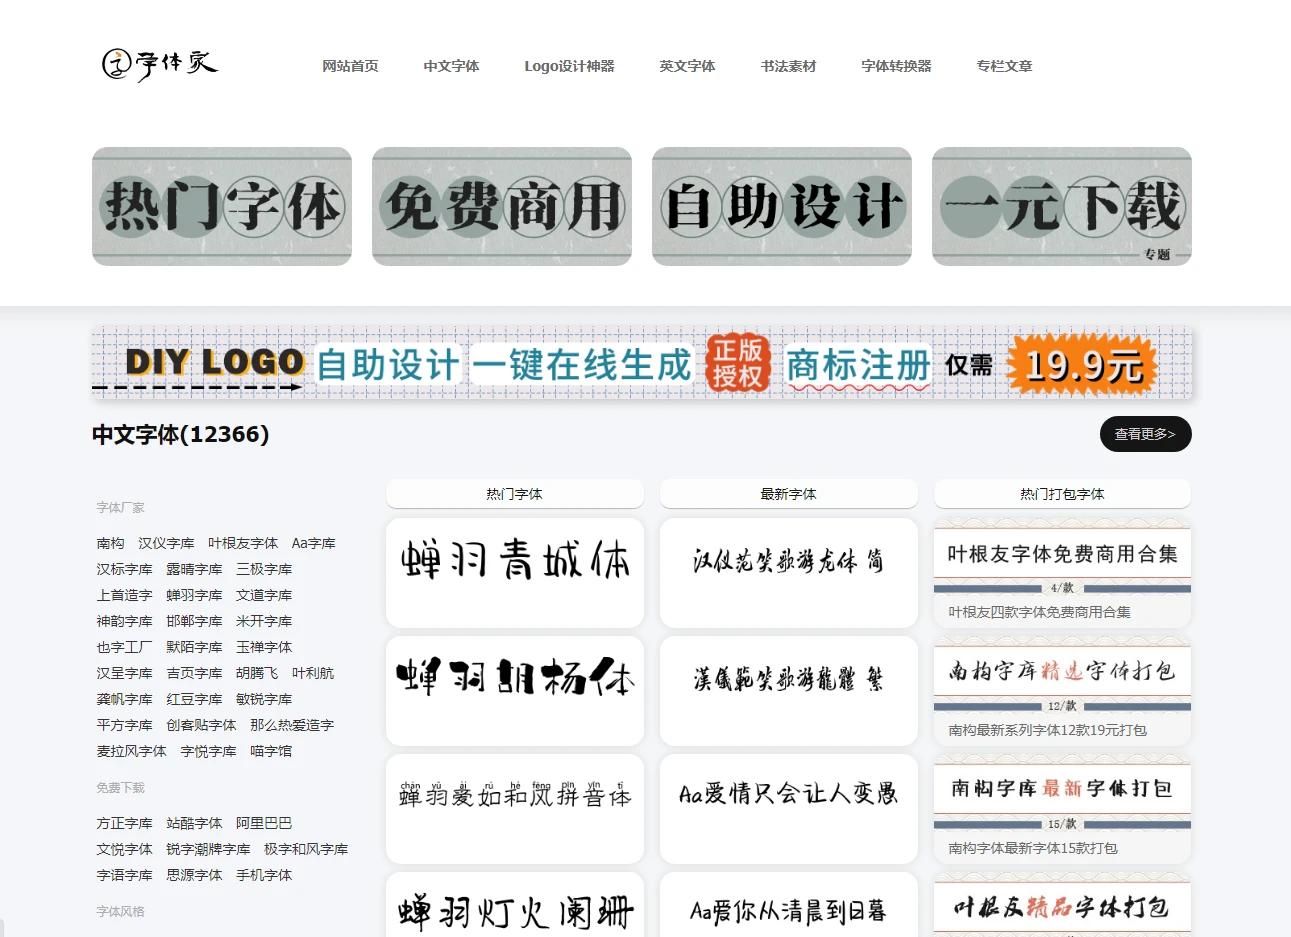Switch to the 热门字体 tab

click(514, 493)
